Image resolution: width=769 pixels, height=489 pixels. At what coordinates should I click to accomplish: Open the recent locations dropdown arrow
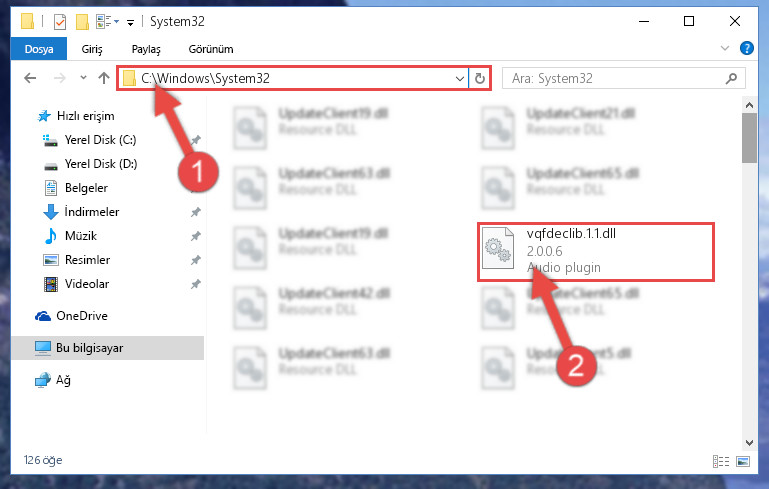[x=83, y=77]
